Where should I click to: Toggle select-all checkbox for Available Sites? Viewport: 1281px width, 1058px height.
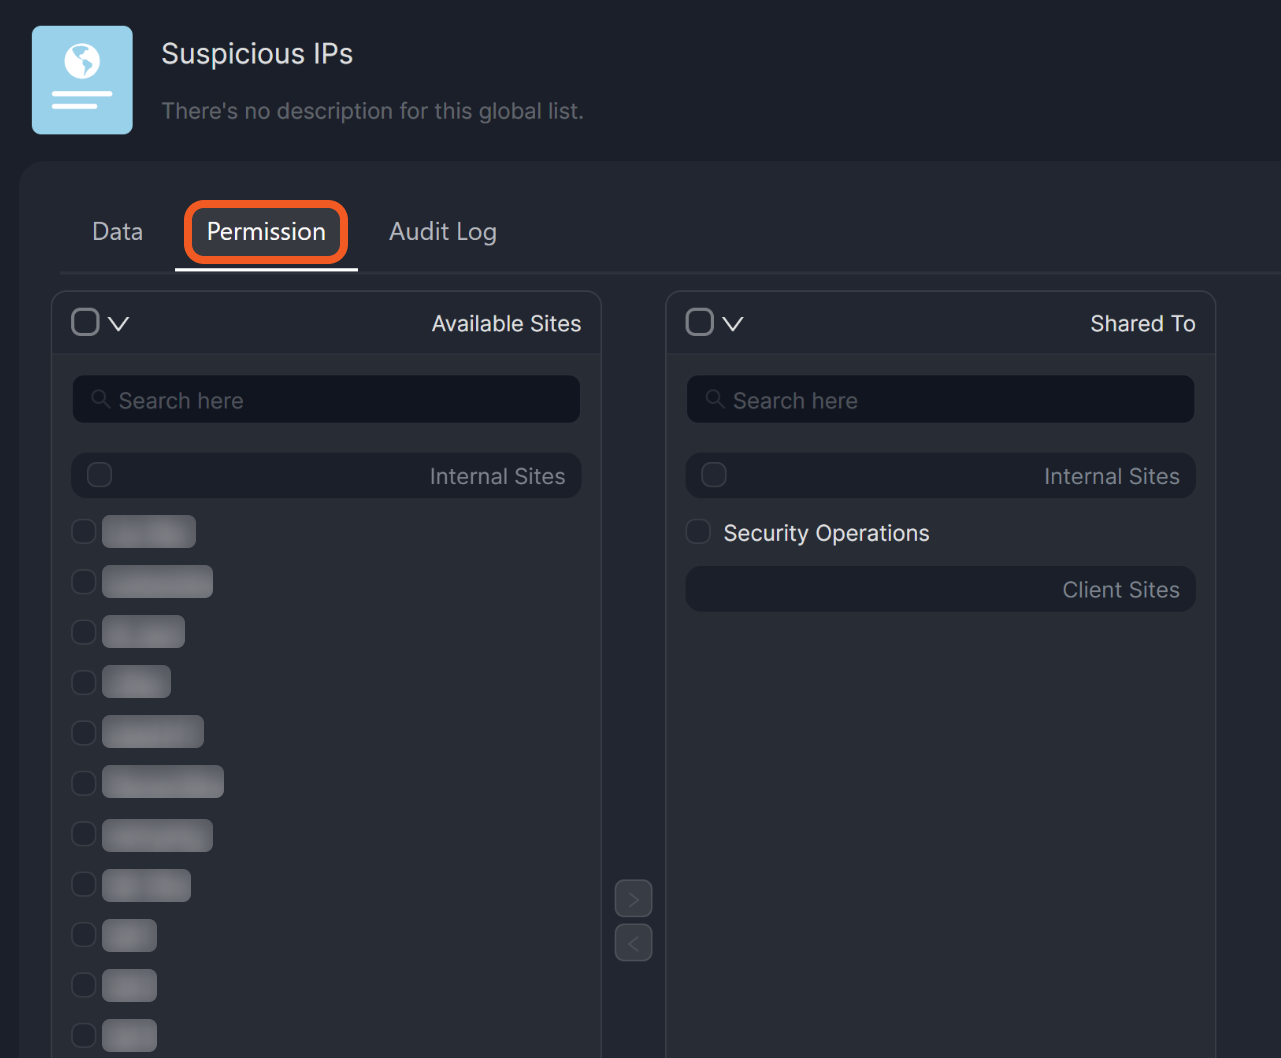[x=85, y=322]
